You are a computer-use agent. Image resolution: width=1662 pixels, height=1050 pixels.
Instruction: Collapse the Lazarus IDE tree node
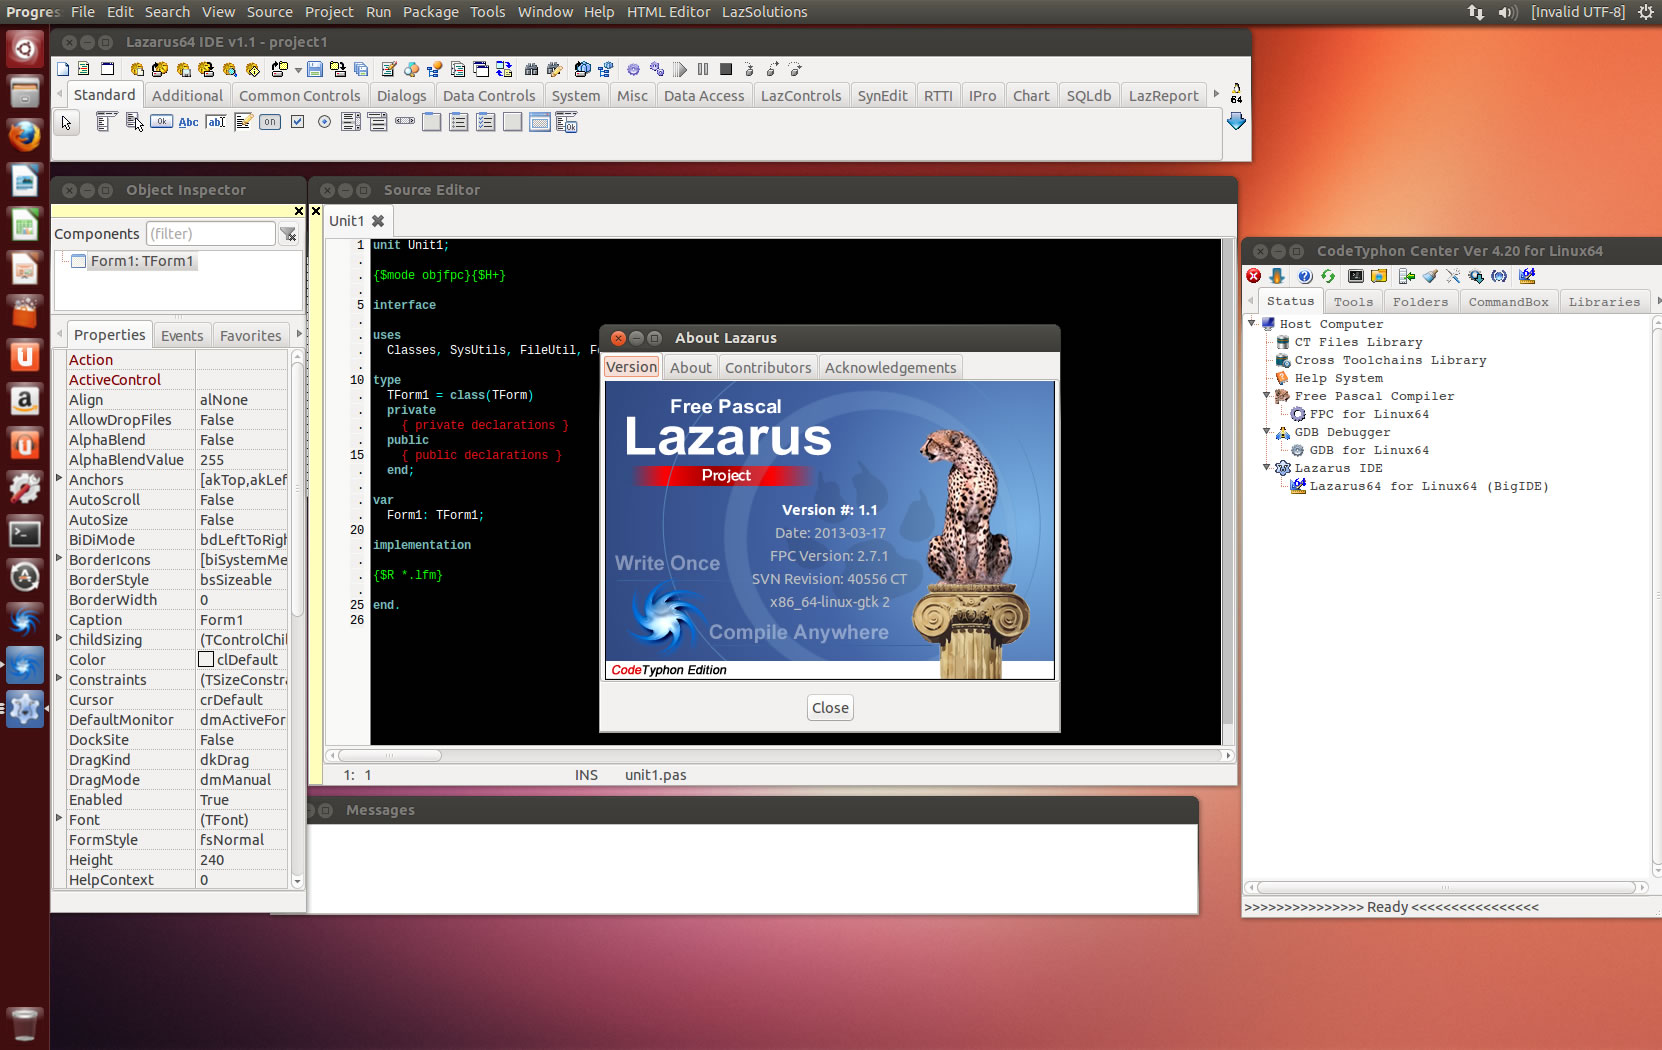(1266, 467)
